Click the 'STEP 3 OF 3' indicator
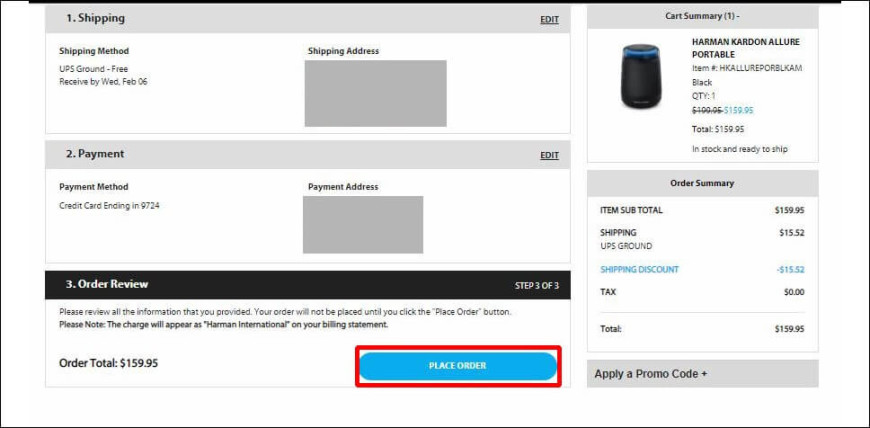 tap(537, 286)
